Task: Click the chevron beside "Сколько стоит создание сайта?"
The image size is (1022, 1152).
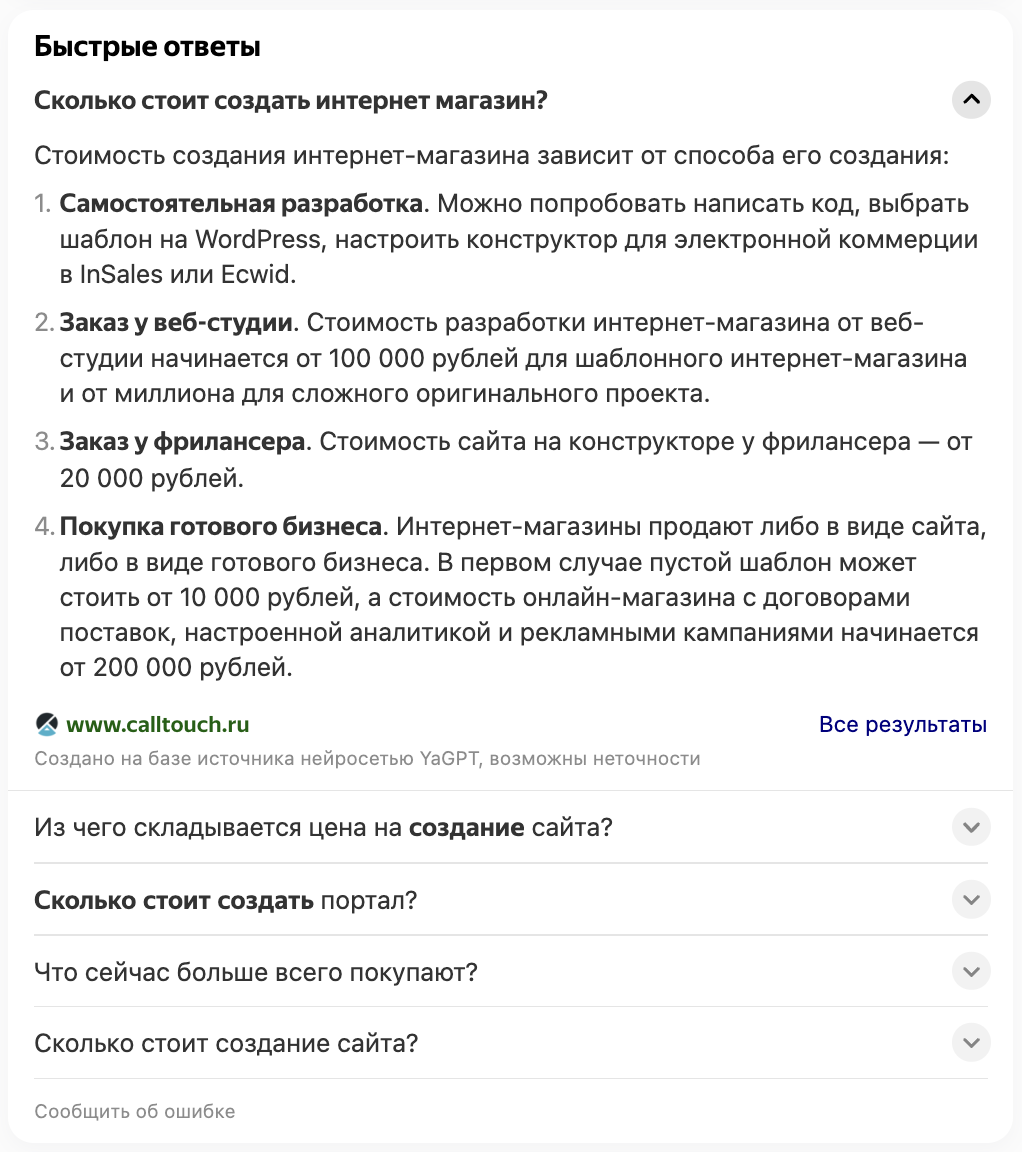Action: click(x=971, y=1043)
